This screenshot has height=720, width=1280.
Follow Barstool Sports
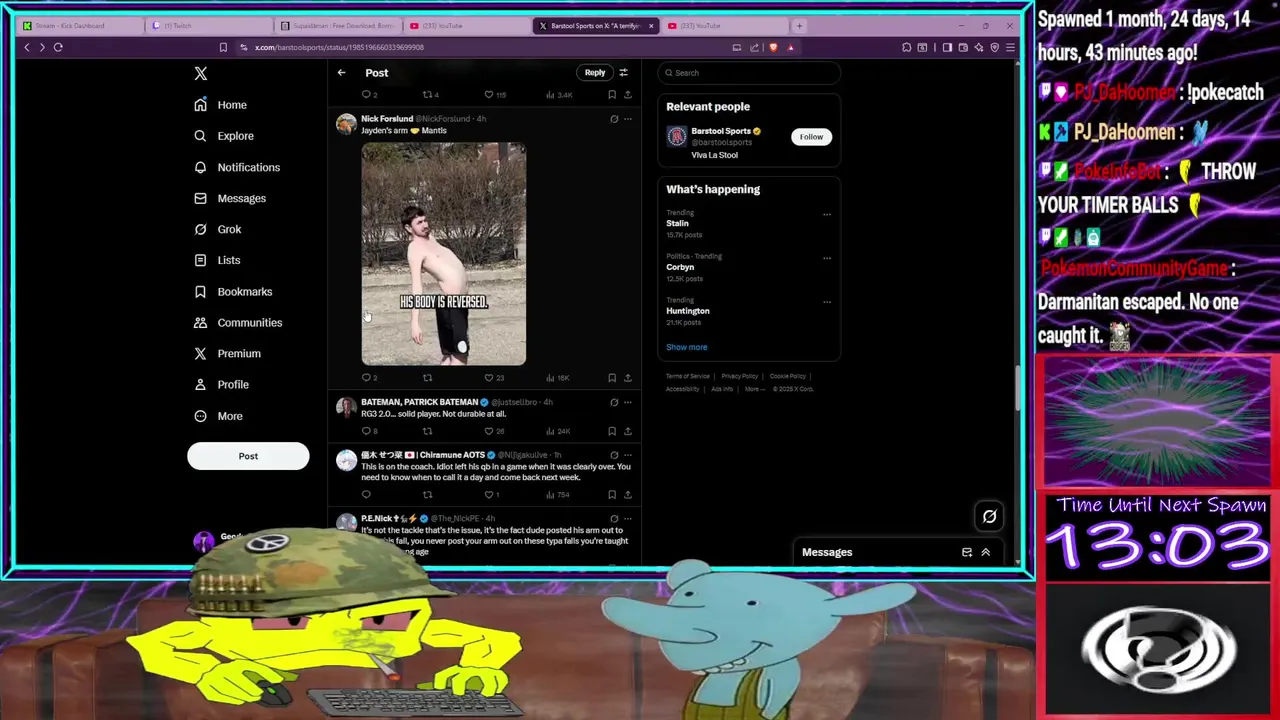(811, 137)
